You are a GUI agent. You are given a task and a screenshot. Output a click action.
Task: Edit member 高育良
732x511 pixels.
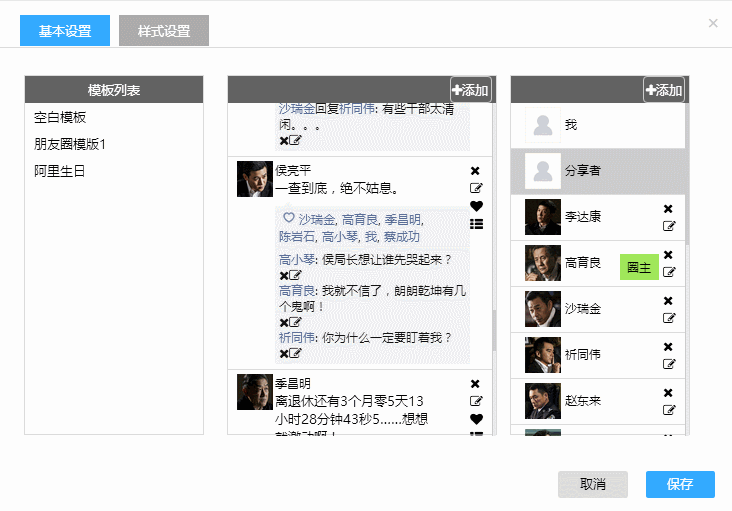[x=669, y=272]
